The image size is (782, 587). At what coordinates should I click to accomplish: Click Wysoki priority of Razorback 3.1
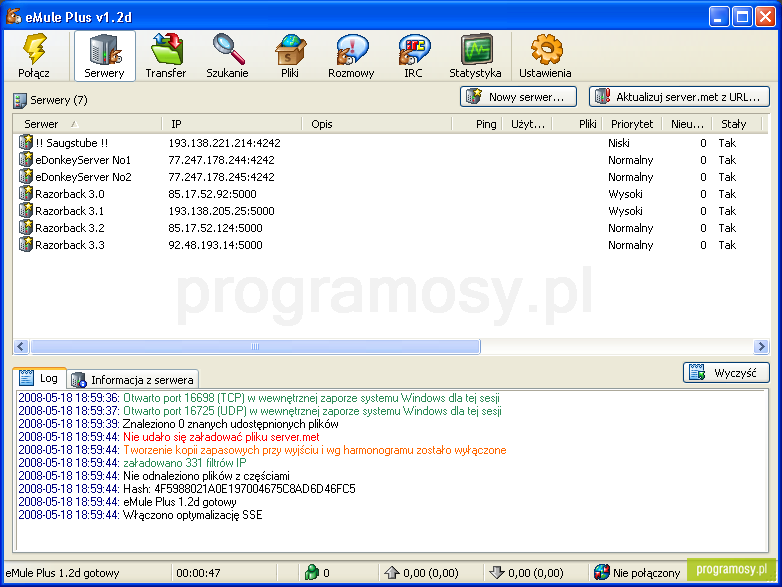tap(625, 211)
